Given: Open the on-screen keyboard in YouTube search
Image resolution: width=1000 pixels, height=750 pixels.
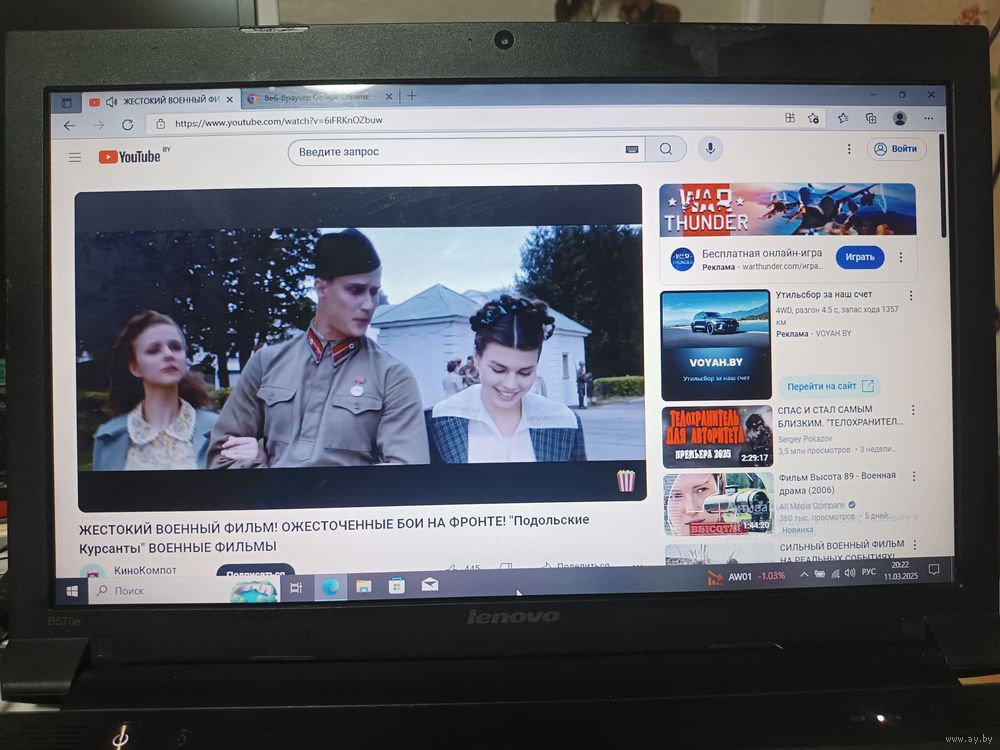Looking at the screenshot, I should (631, 149).
